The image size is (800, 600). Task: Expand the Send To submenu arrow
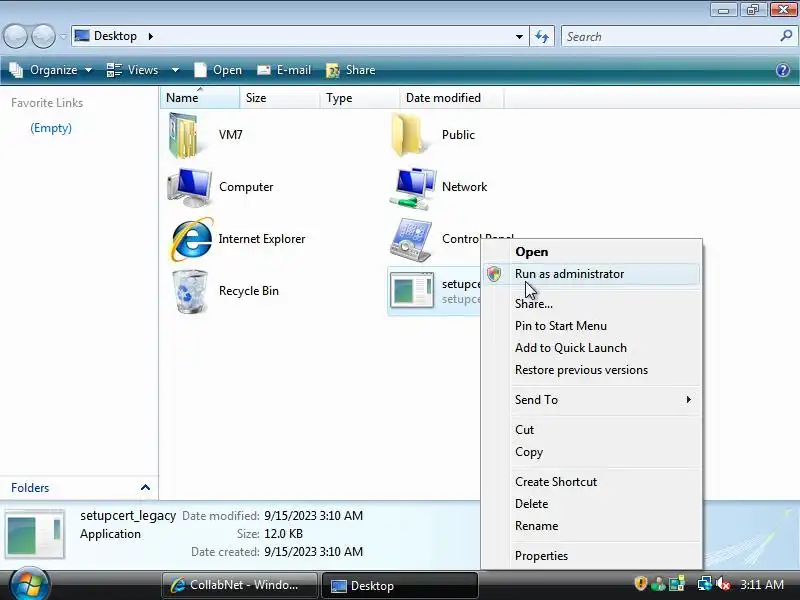click(688, 399)
